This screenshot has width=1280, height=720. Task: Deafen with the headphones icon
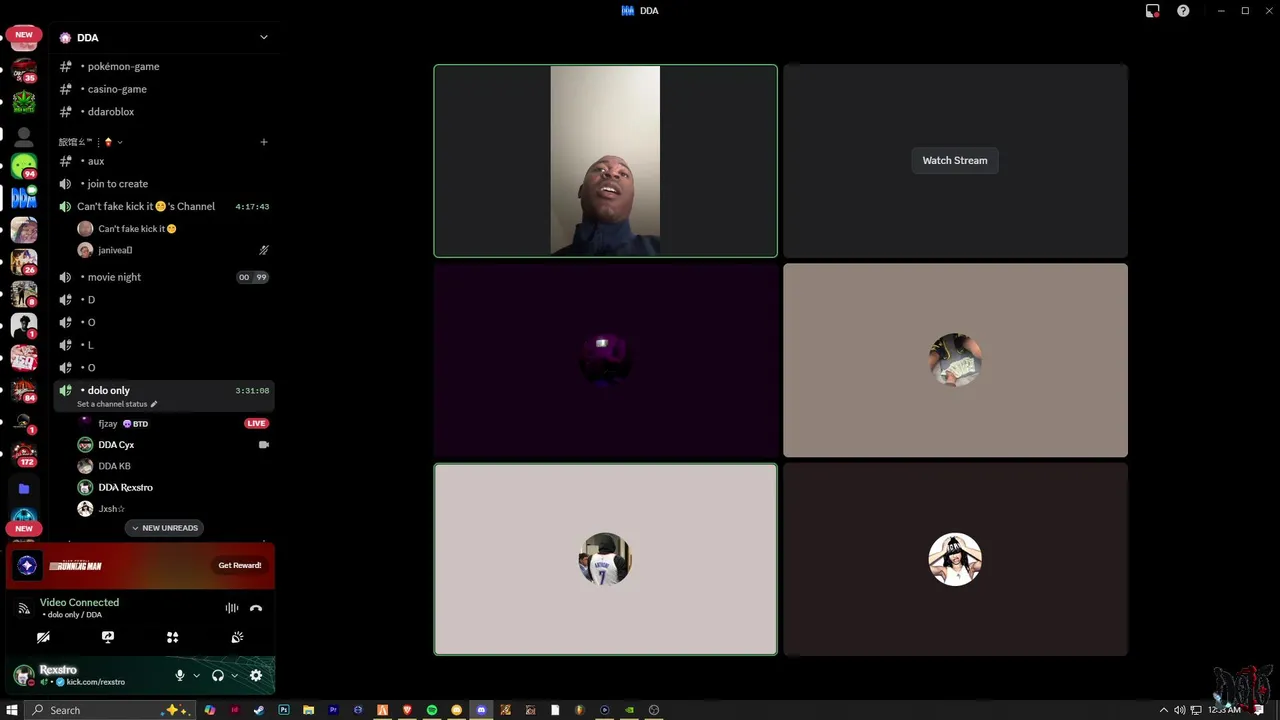click(x=218, y=676)
